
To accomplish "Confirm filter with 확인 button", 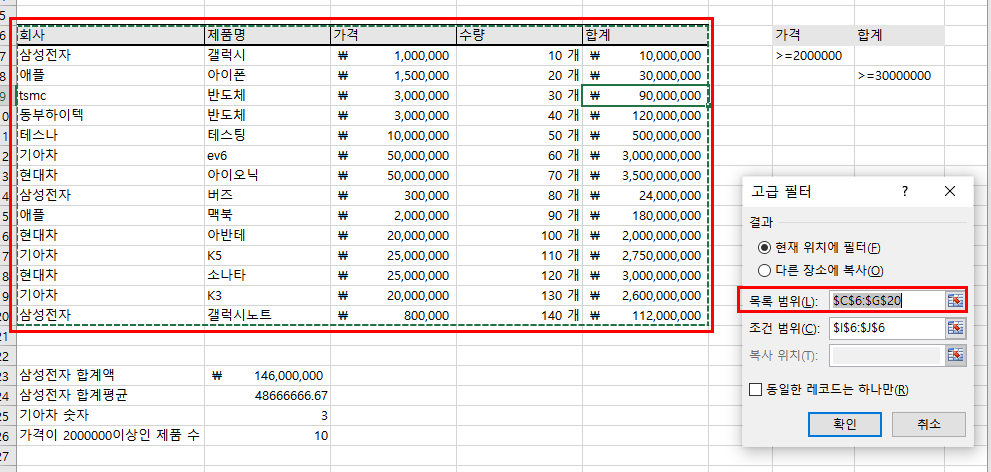I will pos(844,424).
